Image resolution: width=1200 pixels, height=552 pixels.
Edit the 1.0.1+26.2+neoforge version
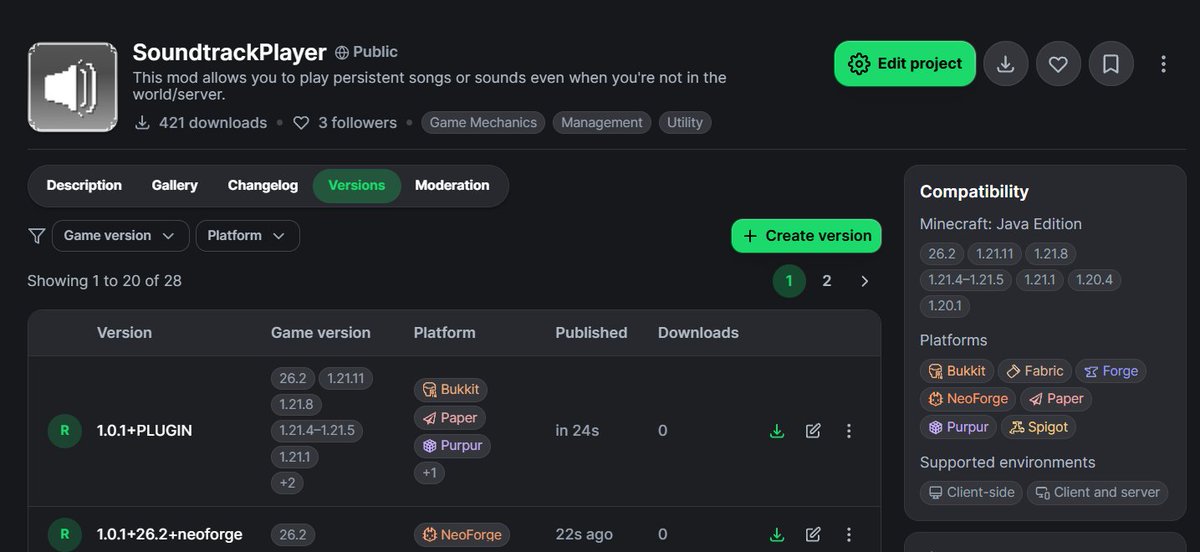pyautogui.click(x=813, y=535)
